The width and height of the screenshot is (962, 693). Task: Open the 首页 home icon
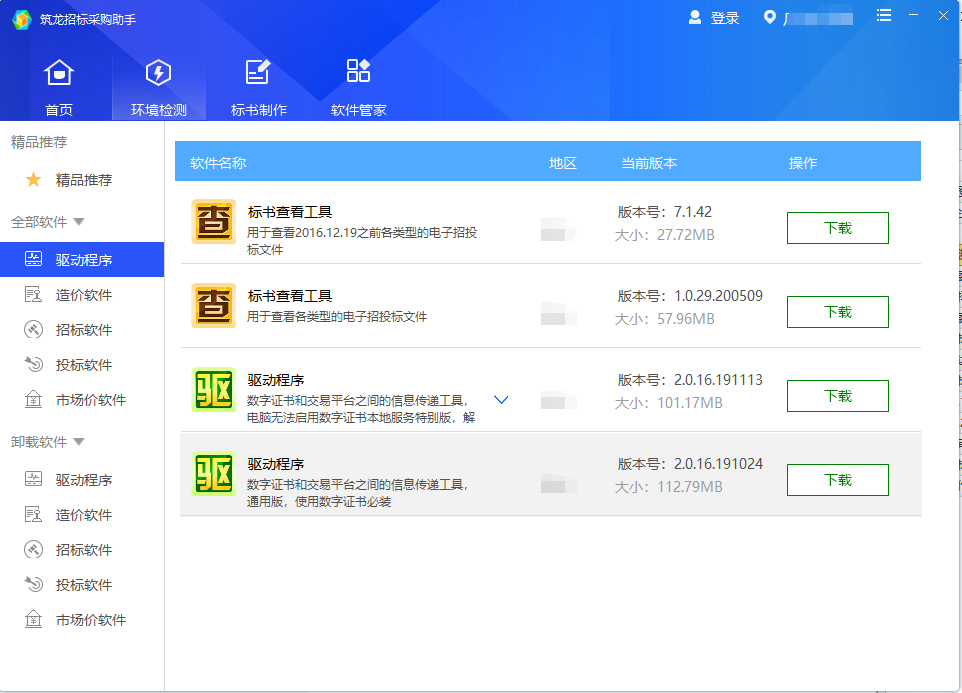59,73
